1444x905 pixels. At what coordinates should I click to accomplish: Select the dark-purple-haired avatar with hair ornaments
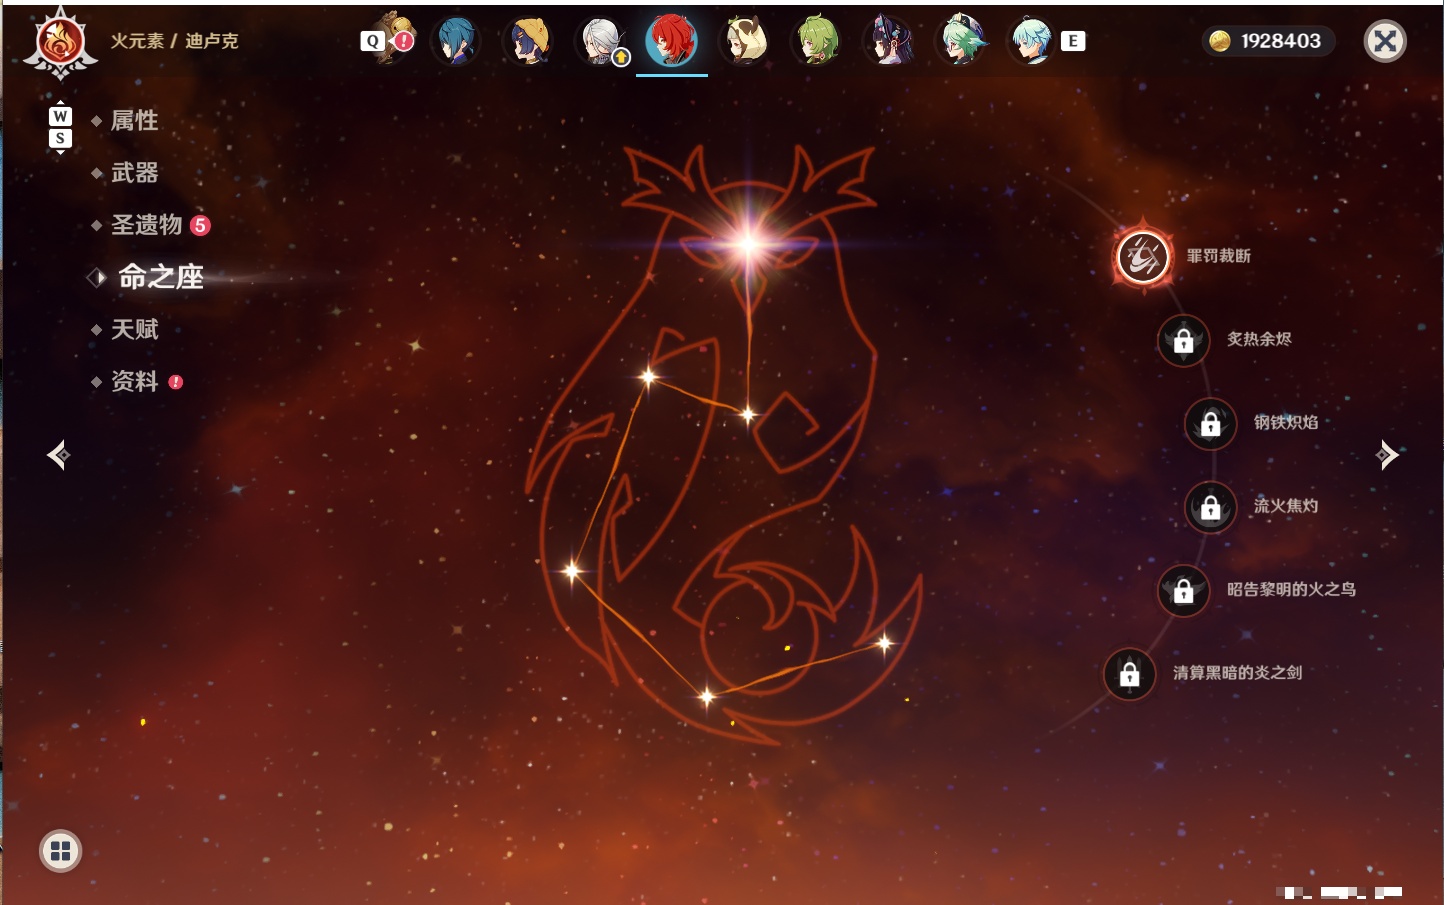coord(889,41)
